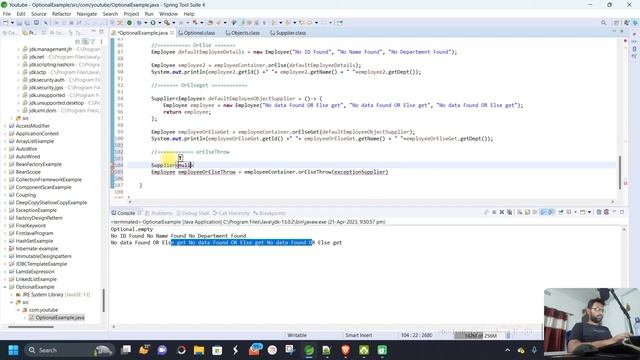The height and width of the screenshot is (360, 640).
Task: Click the Clear Console icon
Action: (520, 212)
